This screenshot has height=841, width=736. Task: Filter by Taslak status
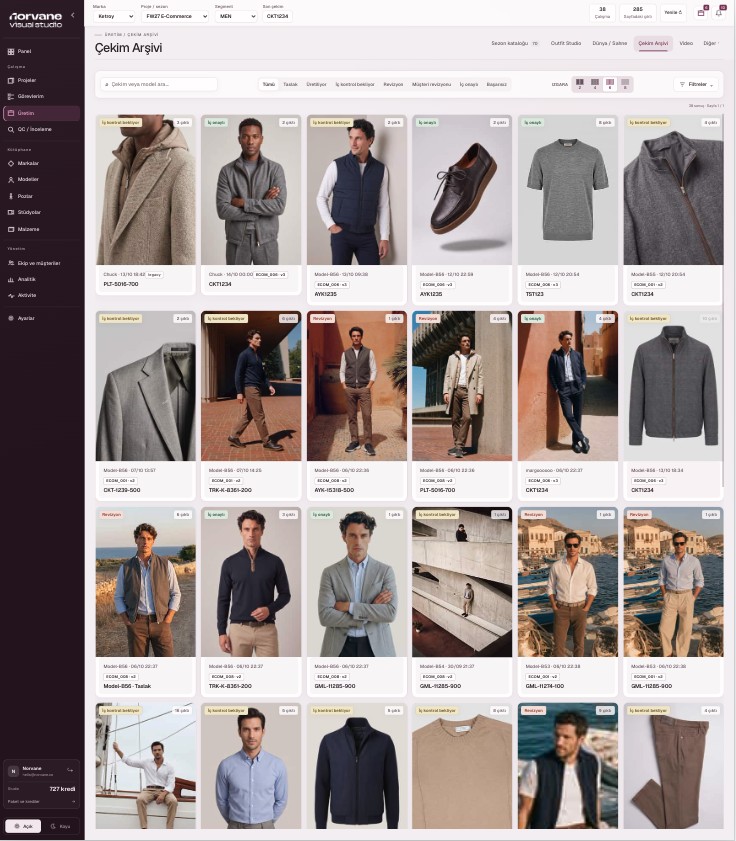[x=290, y=84]
